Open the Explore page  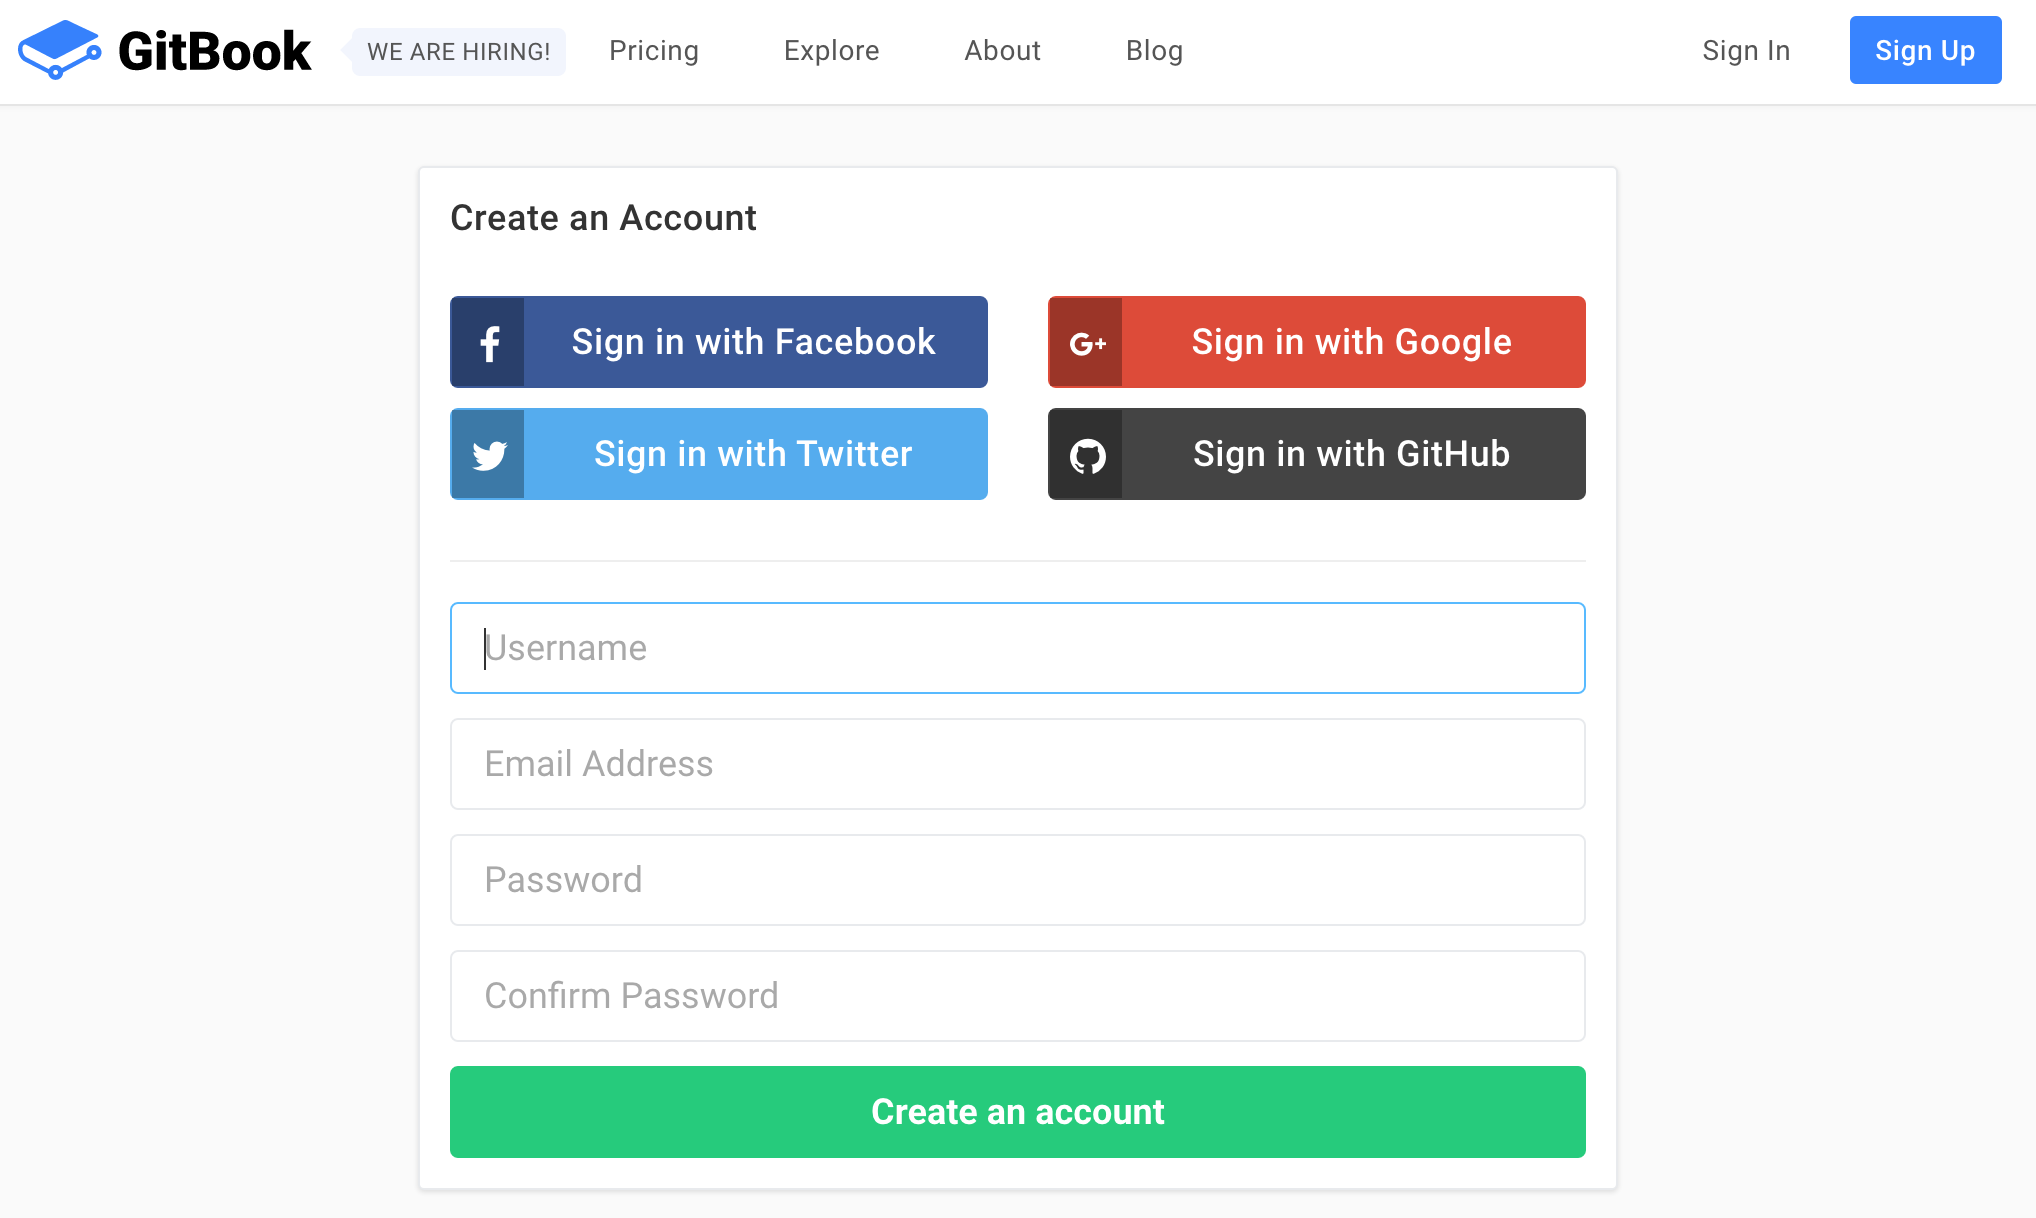tap(831, 50)
